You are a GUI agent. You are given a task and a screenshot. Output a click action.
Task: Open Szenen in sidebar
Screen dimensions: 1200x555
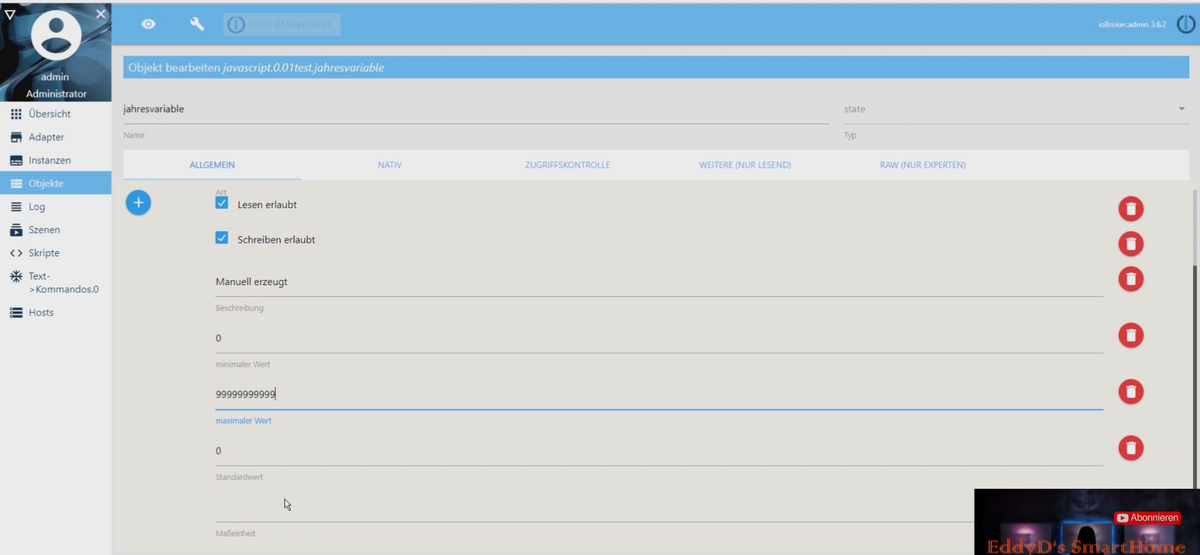[56, 230]
